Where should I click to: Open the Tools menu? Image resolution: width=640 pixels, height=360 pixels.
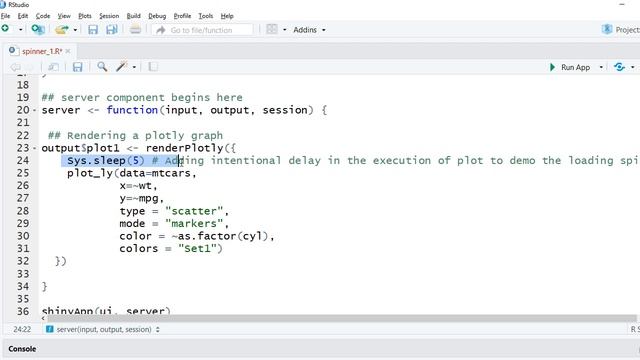(206, 16)
